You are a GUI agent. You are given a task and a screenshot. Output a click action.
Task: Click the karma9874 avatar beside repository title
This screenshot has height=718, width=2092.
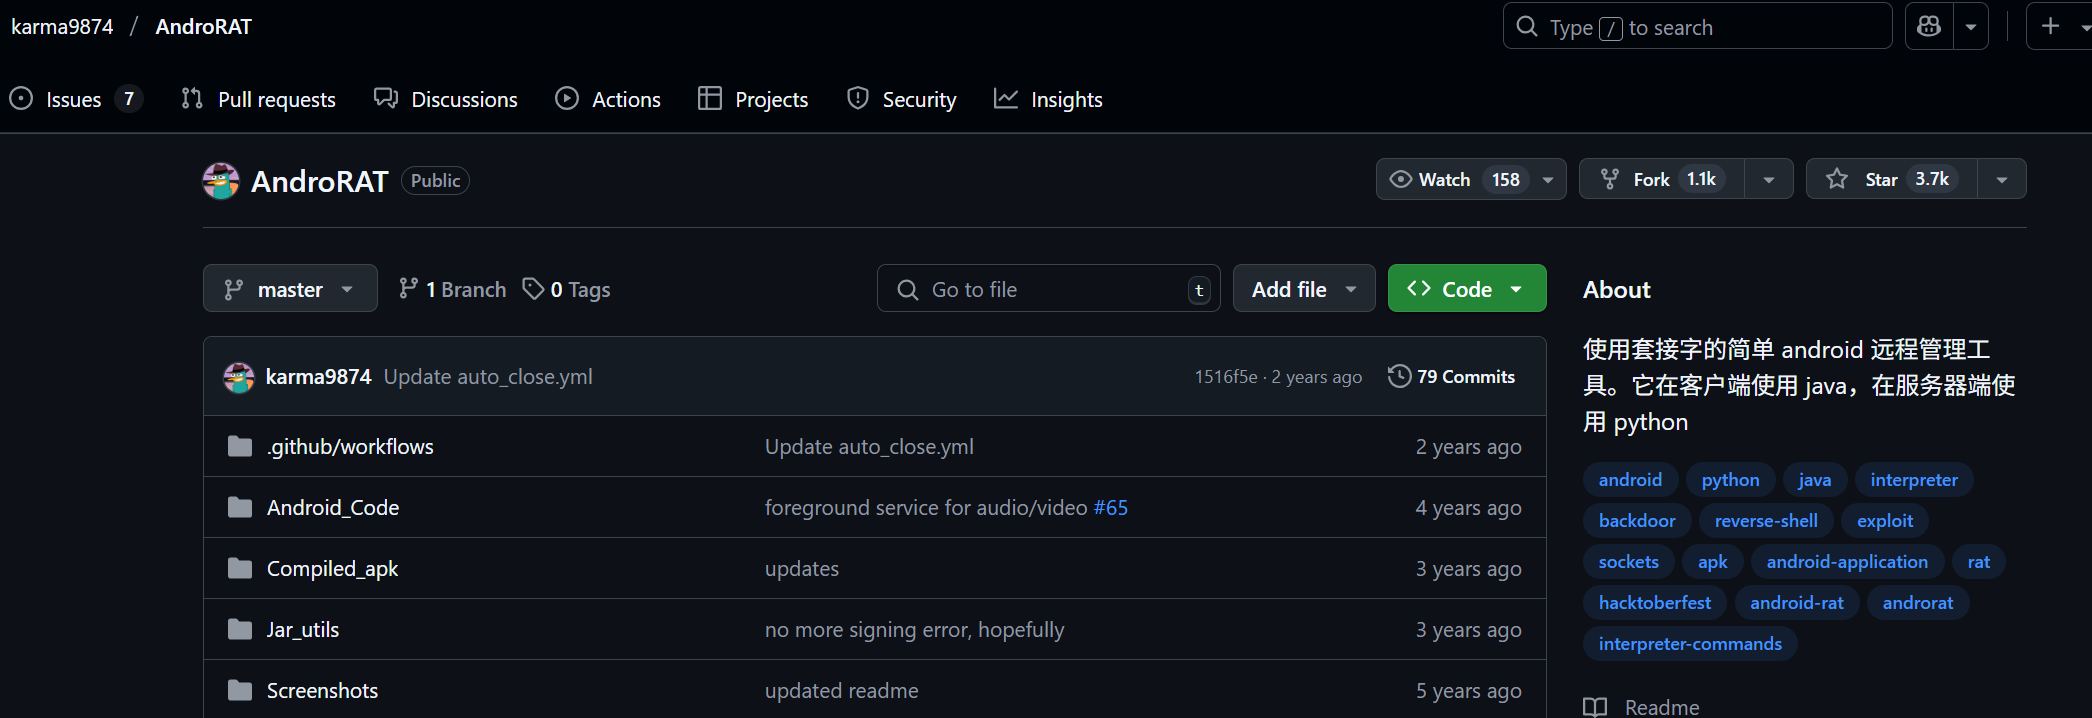tap(221, 181)
